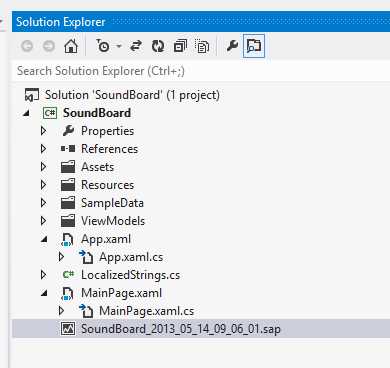Click the LocalizedStrings.cs C# file icon
The width and height of the screenshot is (390, 368).
point(68,275)
